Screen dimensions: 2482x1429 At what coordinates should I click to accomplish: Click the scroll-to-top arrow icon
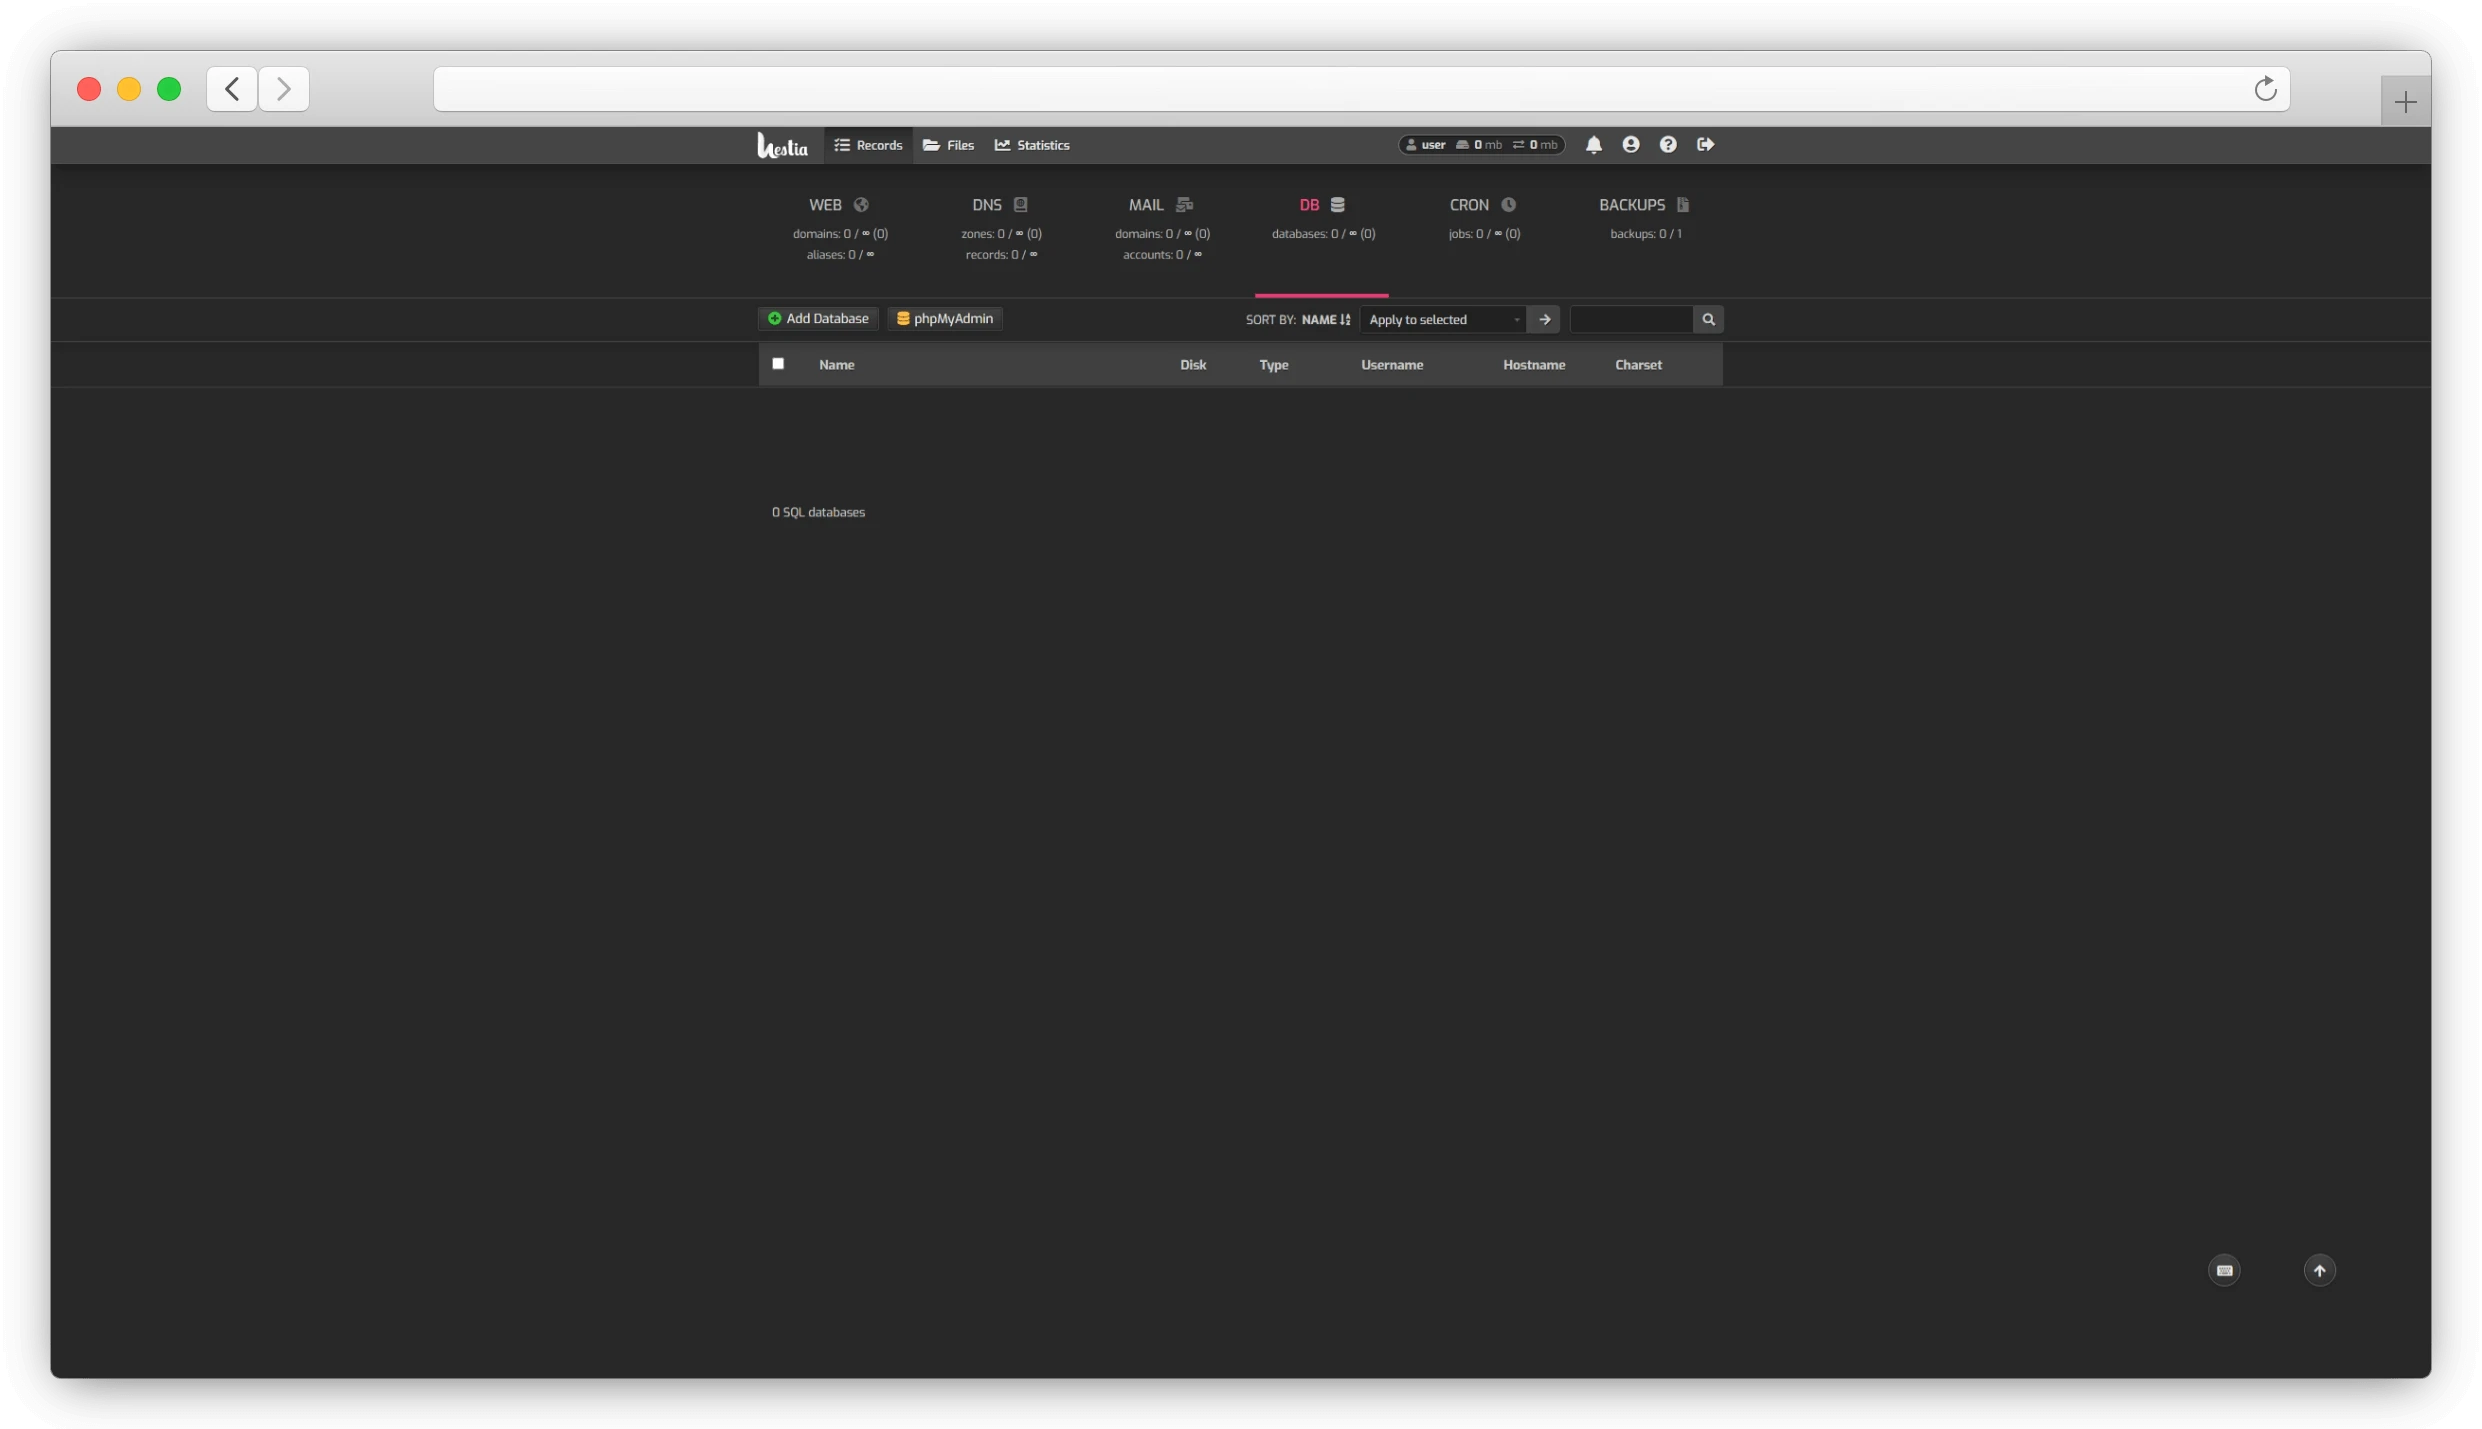pyautogui.click(x=2319, y=1270)
